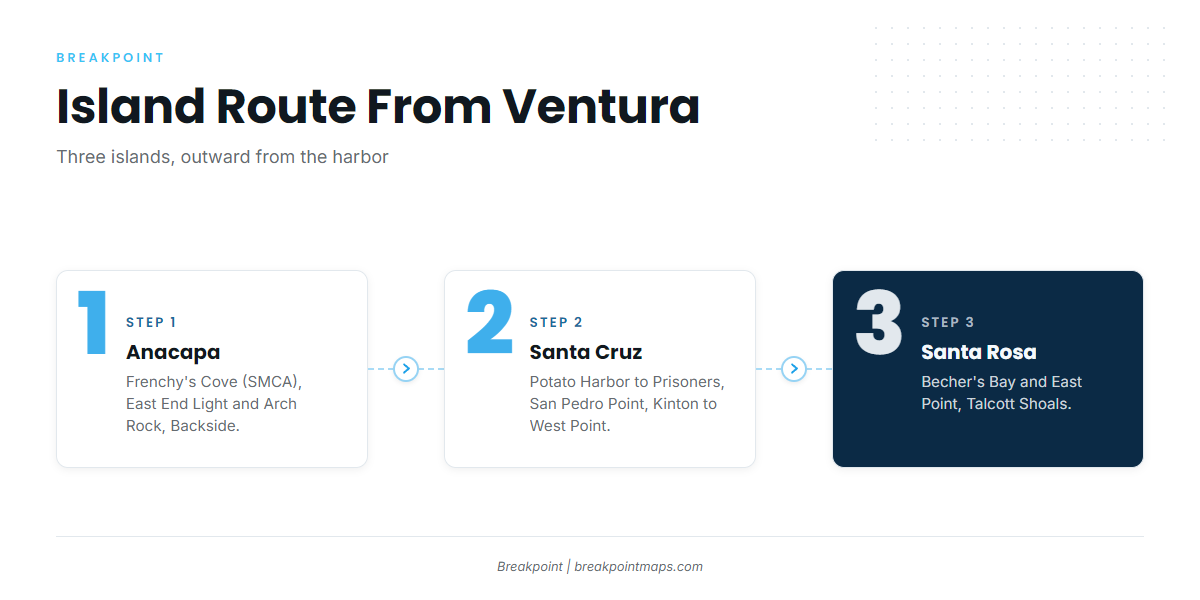The height and width of the screenshot is (600, 1200).
Task: Click the large number 2 graphic
Action: click(x=490, y=323)
